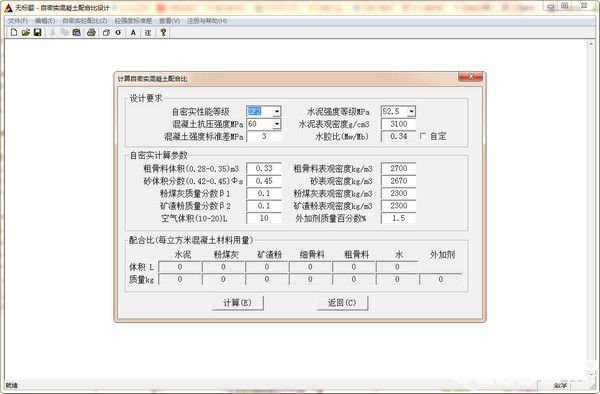Click the 细骨料 质量kg result cell
The image size is (600, 394).
coord(310,279)
